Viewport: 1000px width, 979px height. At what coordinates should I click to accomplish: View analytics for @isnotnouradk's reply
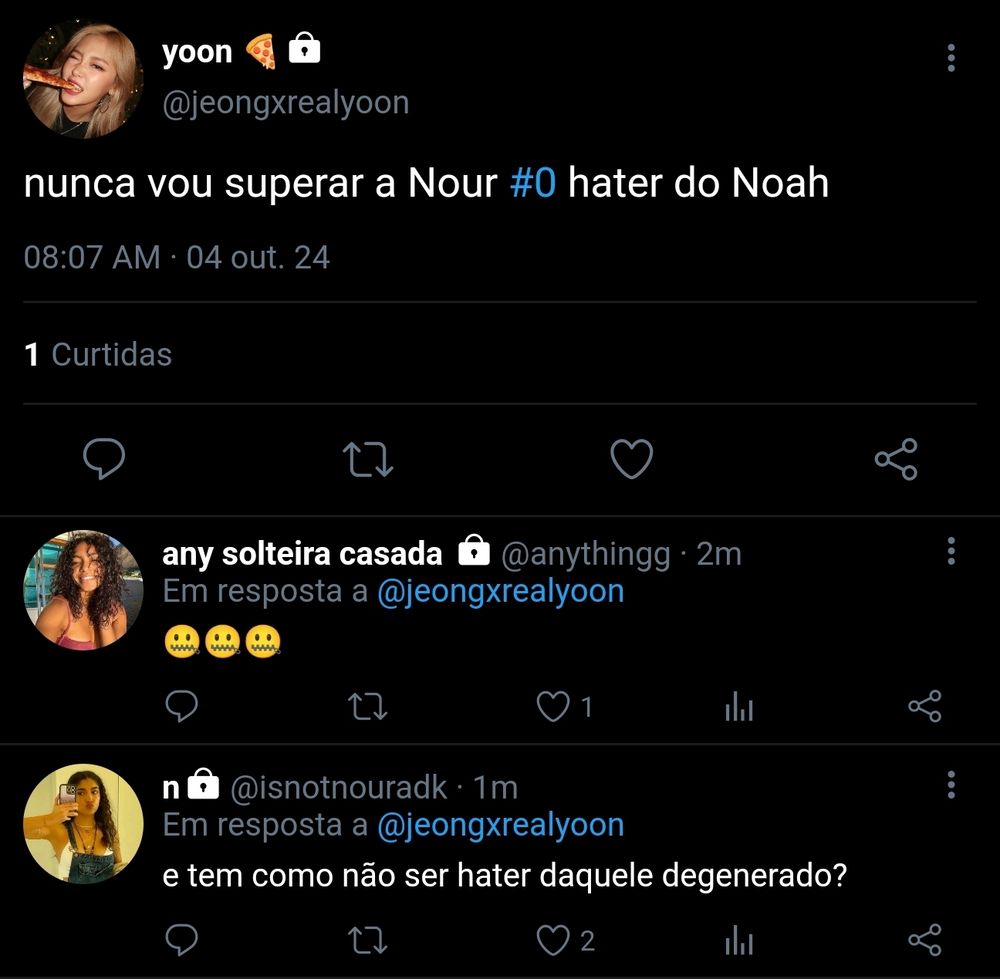tap(738, 940)
